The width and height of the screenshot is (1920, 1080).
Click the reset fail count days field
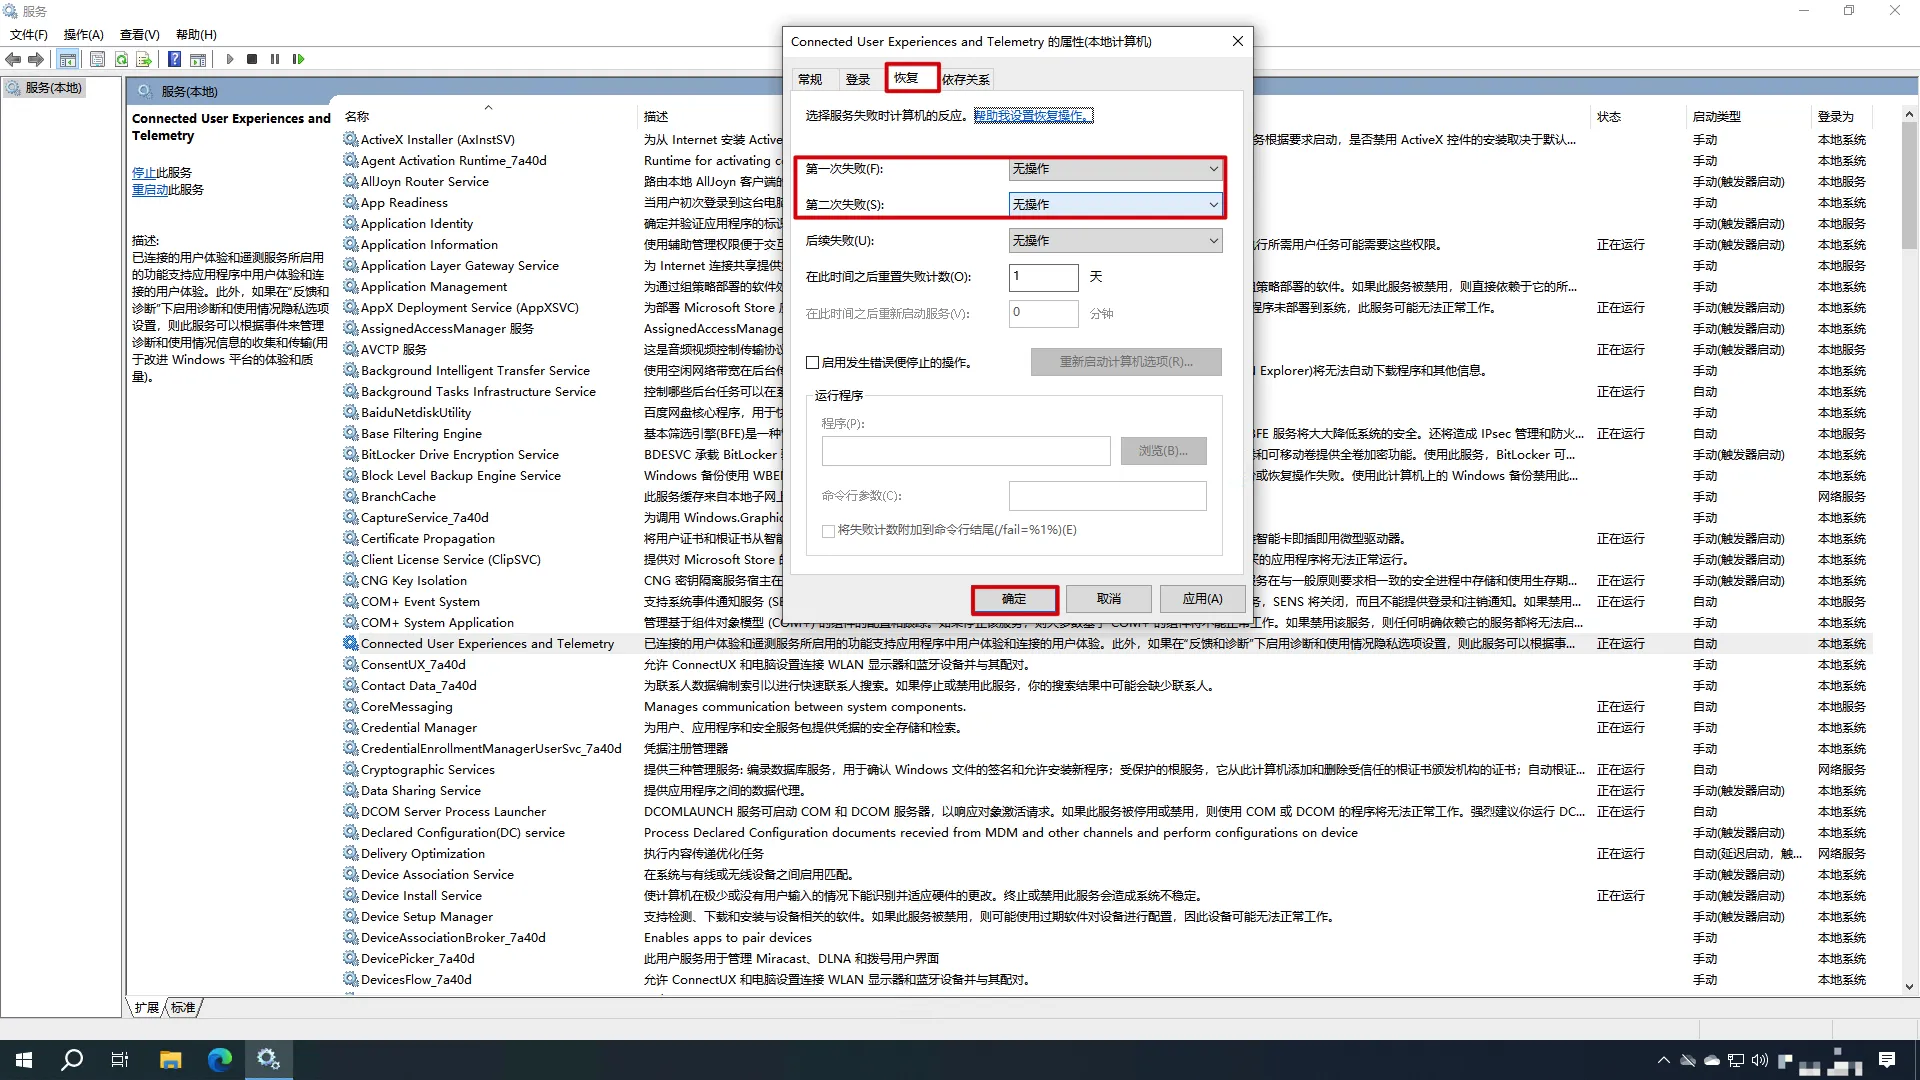(1043, 277)
